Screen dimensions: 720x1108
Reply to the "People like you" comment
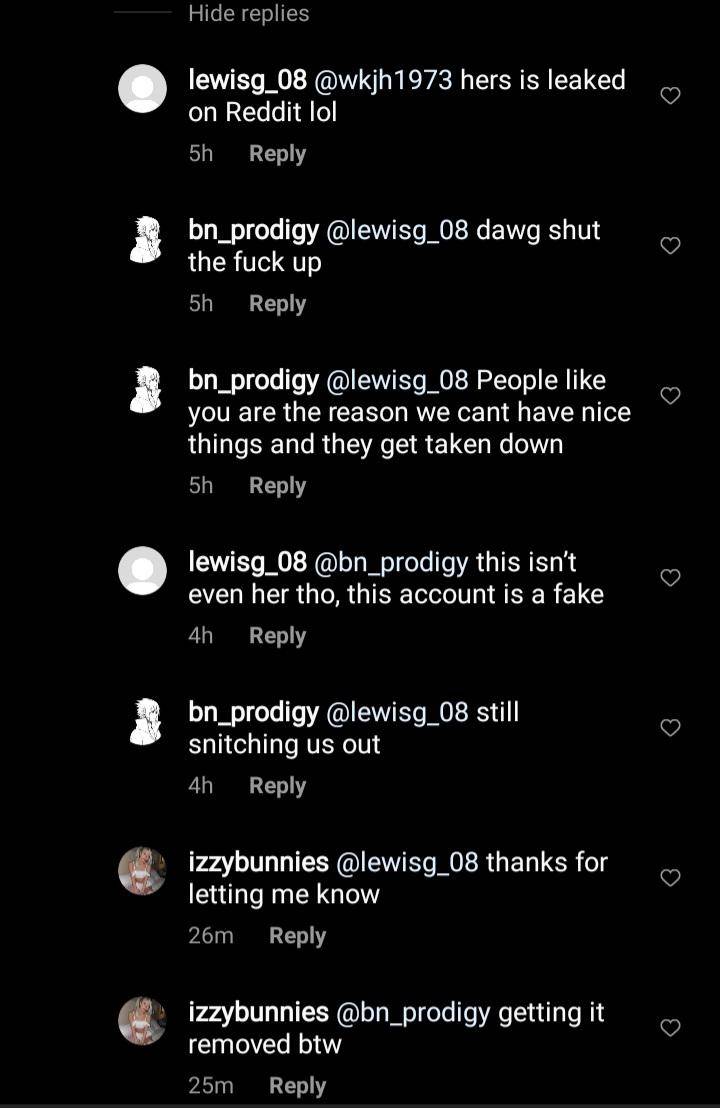(277, 486)
